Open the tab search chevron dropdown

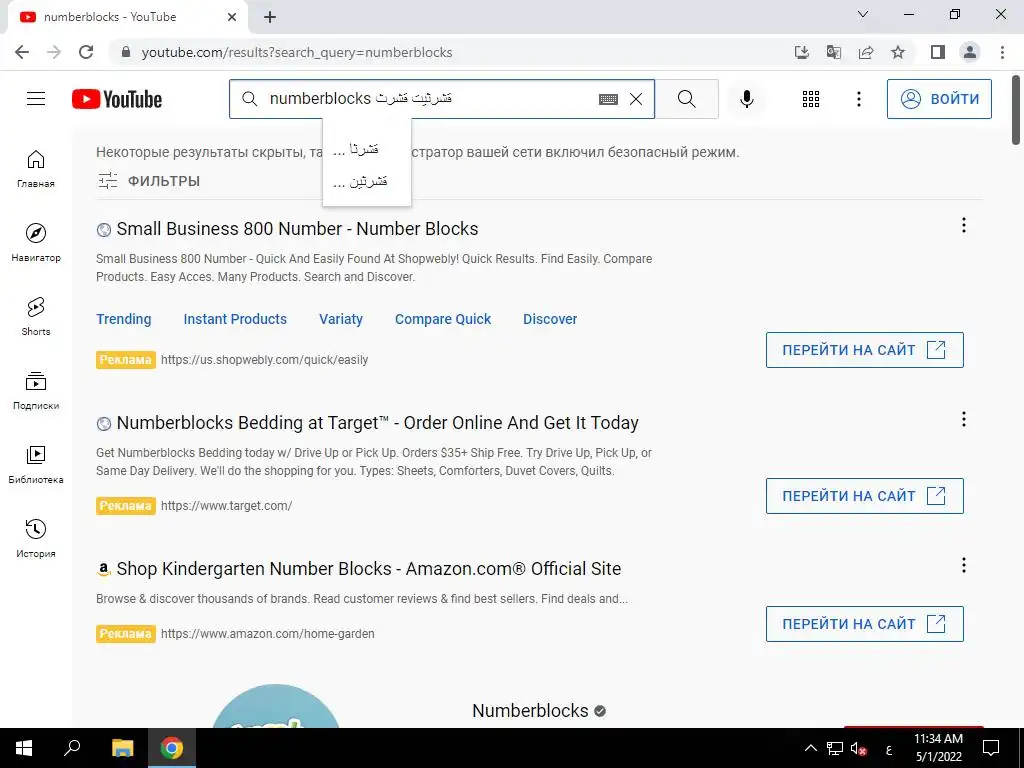coord(863,14)
